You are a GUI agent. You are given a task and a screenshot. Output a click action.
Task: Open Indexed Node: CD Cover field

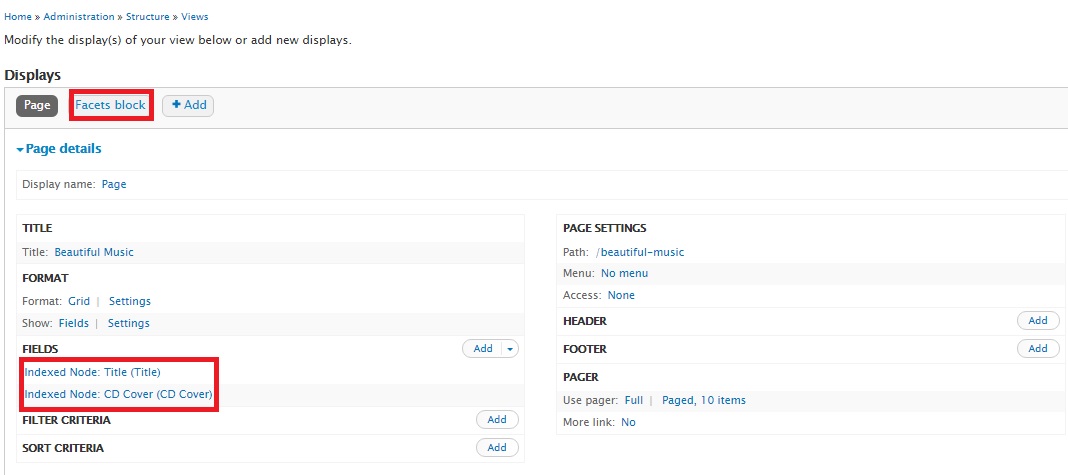(x=119, y=394)
